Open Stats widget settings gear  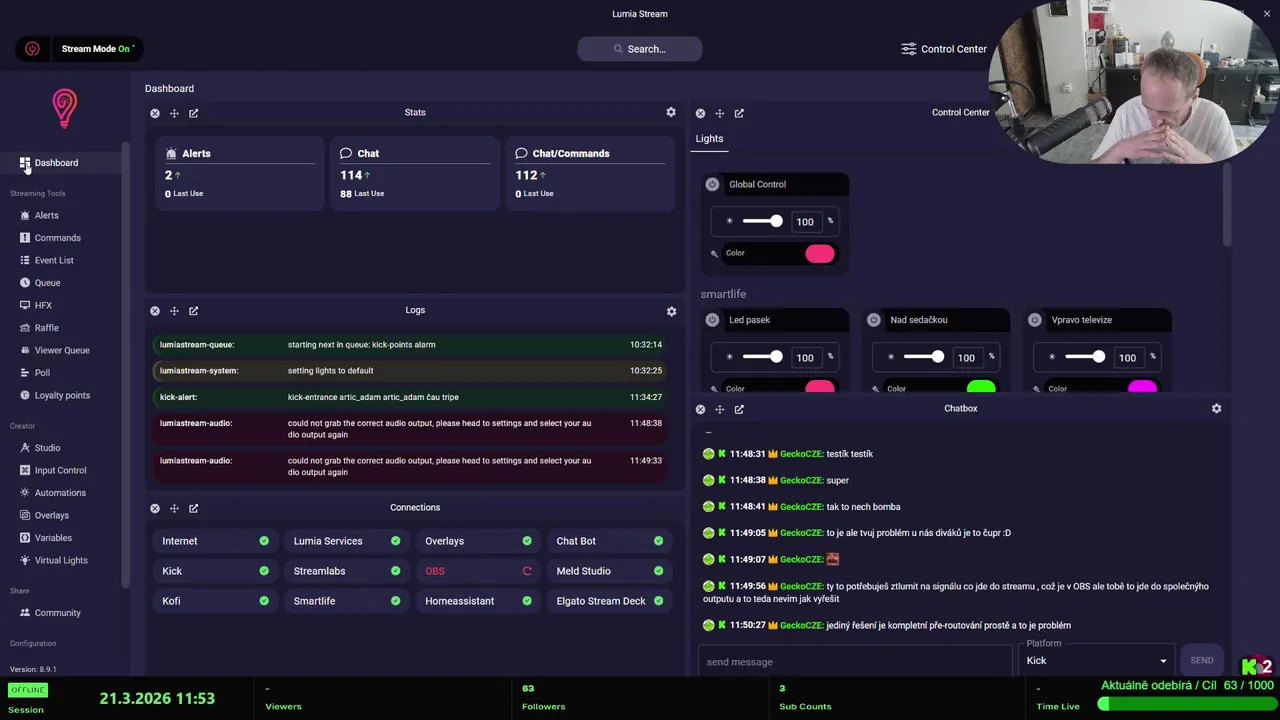[671, 113]
